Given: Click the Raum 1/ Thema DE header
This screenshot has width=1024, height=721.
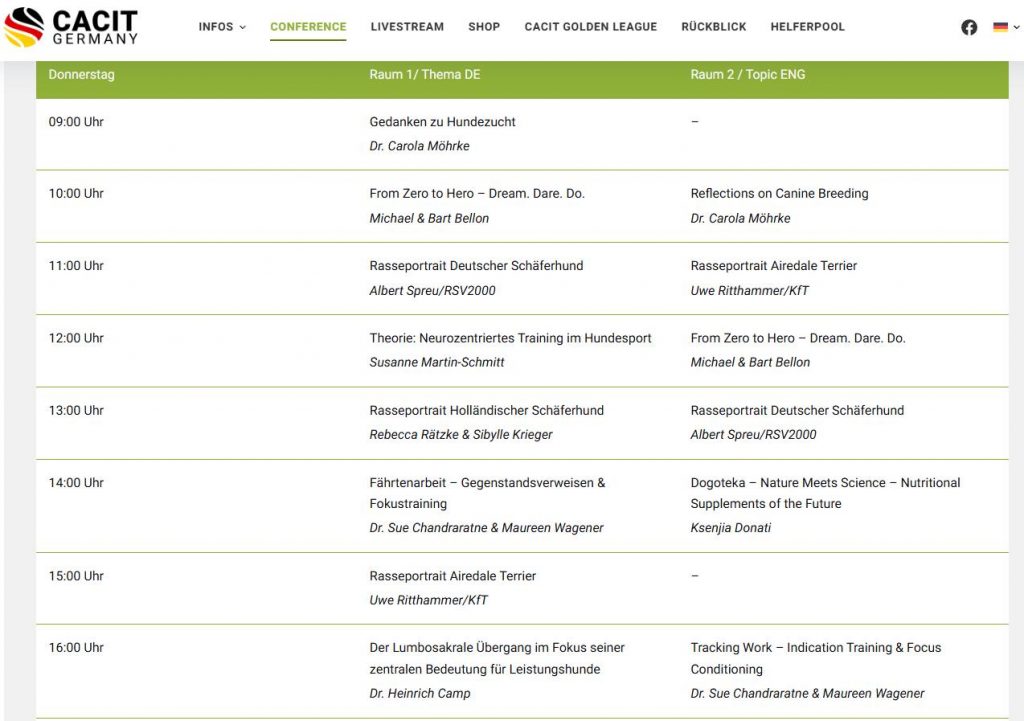Looking at the screenshot, I should [x=424, y=75].
